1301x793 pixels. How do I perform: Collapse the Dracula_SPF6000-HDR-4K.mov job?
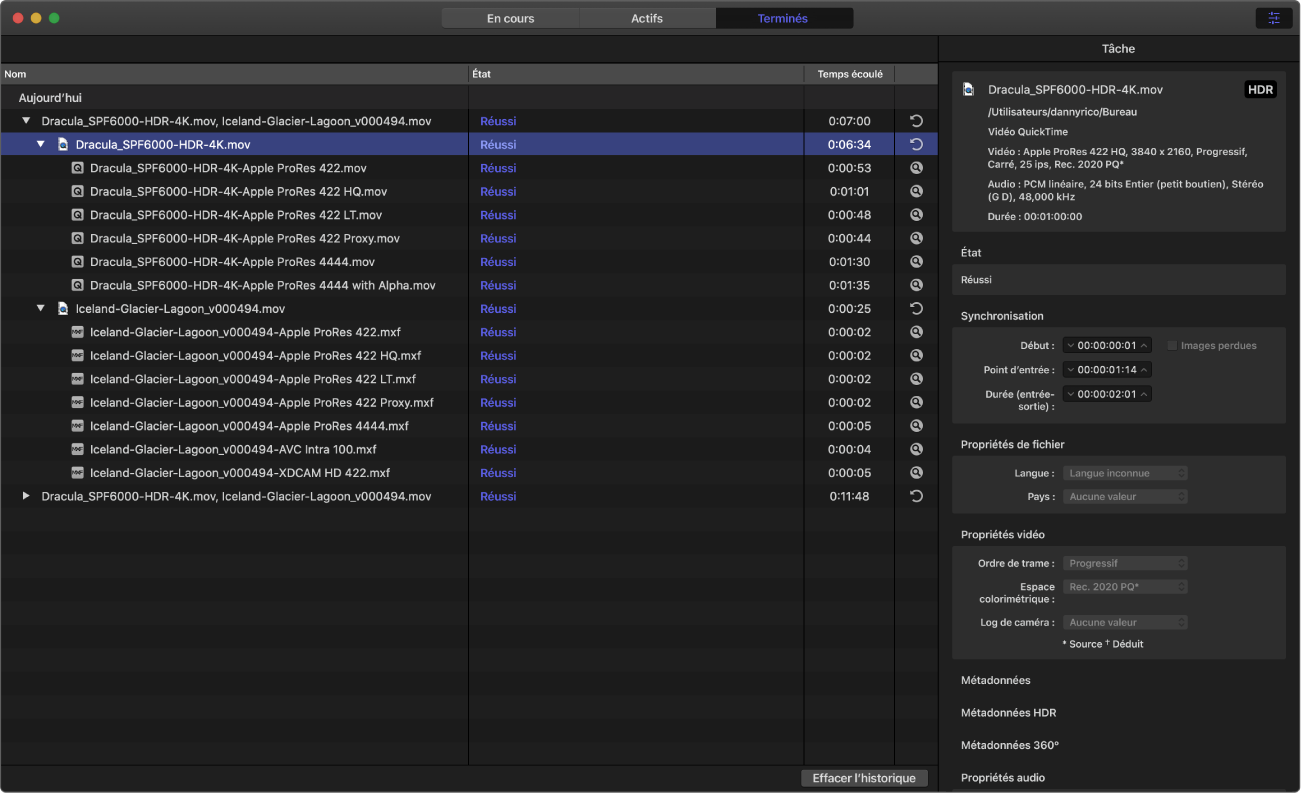tap(41, 144)
